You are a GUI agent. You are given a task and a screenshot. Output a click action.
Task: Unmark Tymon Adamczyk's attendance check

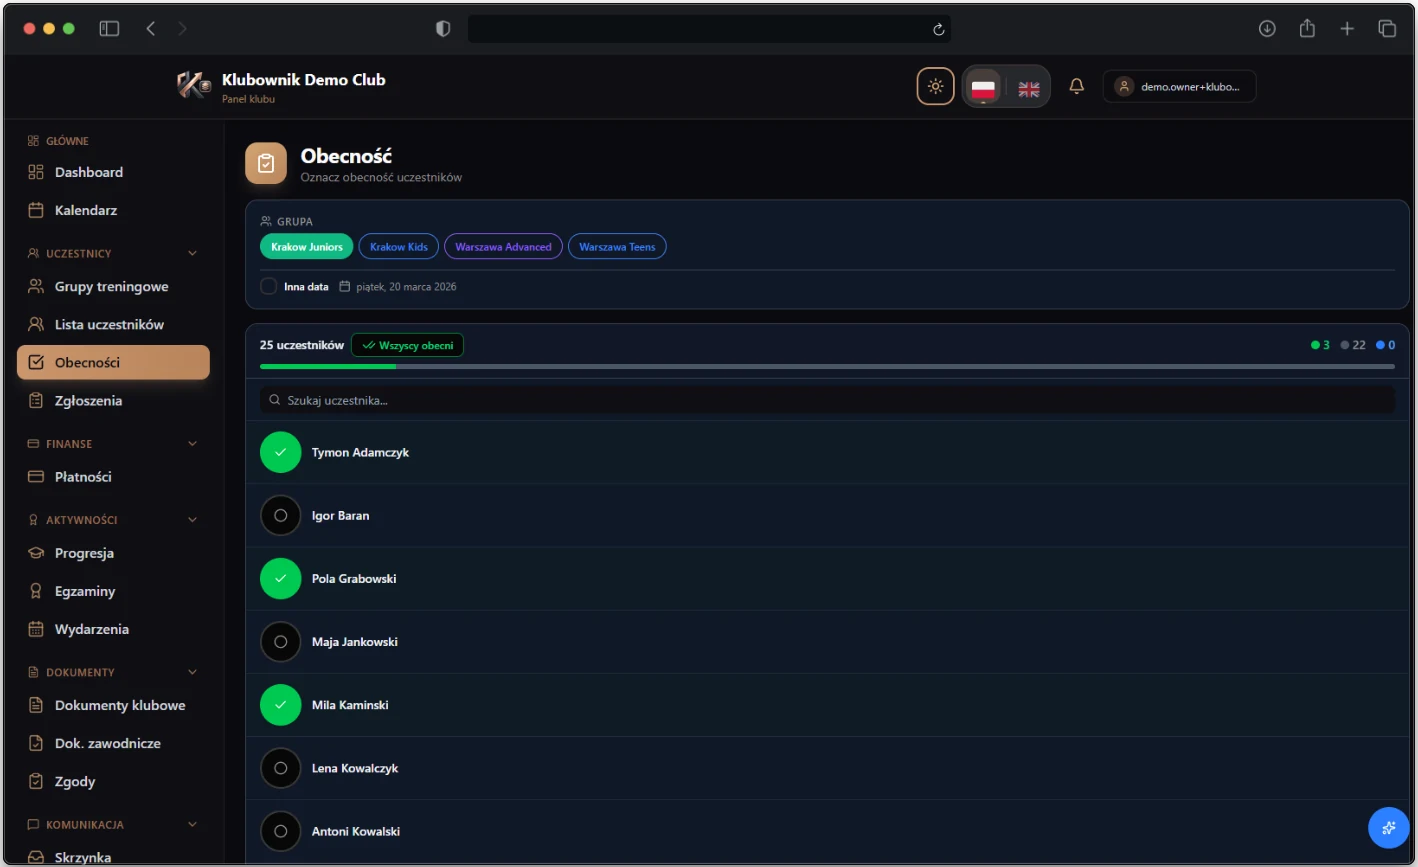280,453
